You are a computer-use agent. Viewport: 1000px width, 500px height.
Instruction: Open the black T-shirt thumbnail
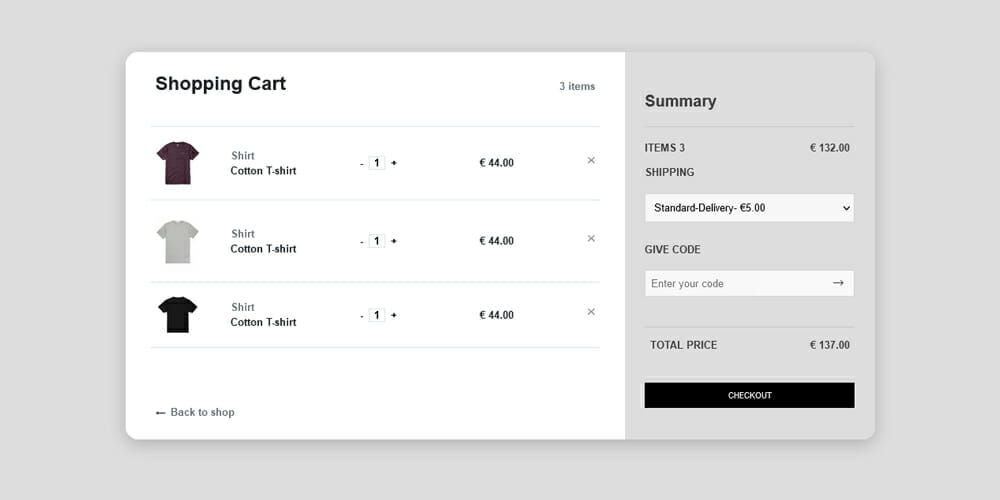(177, 315)
